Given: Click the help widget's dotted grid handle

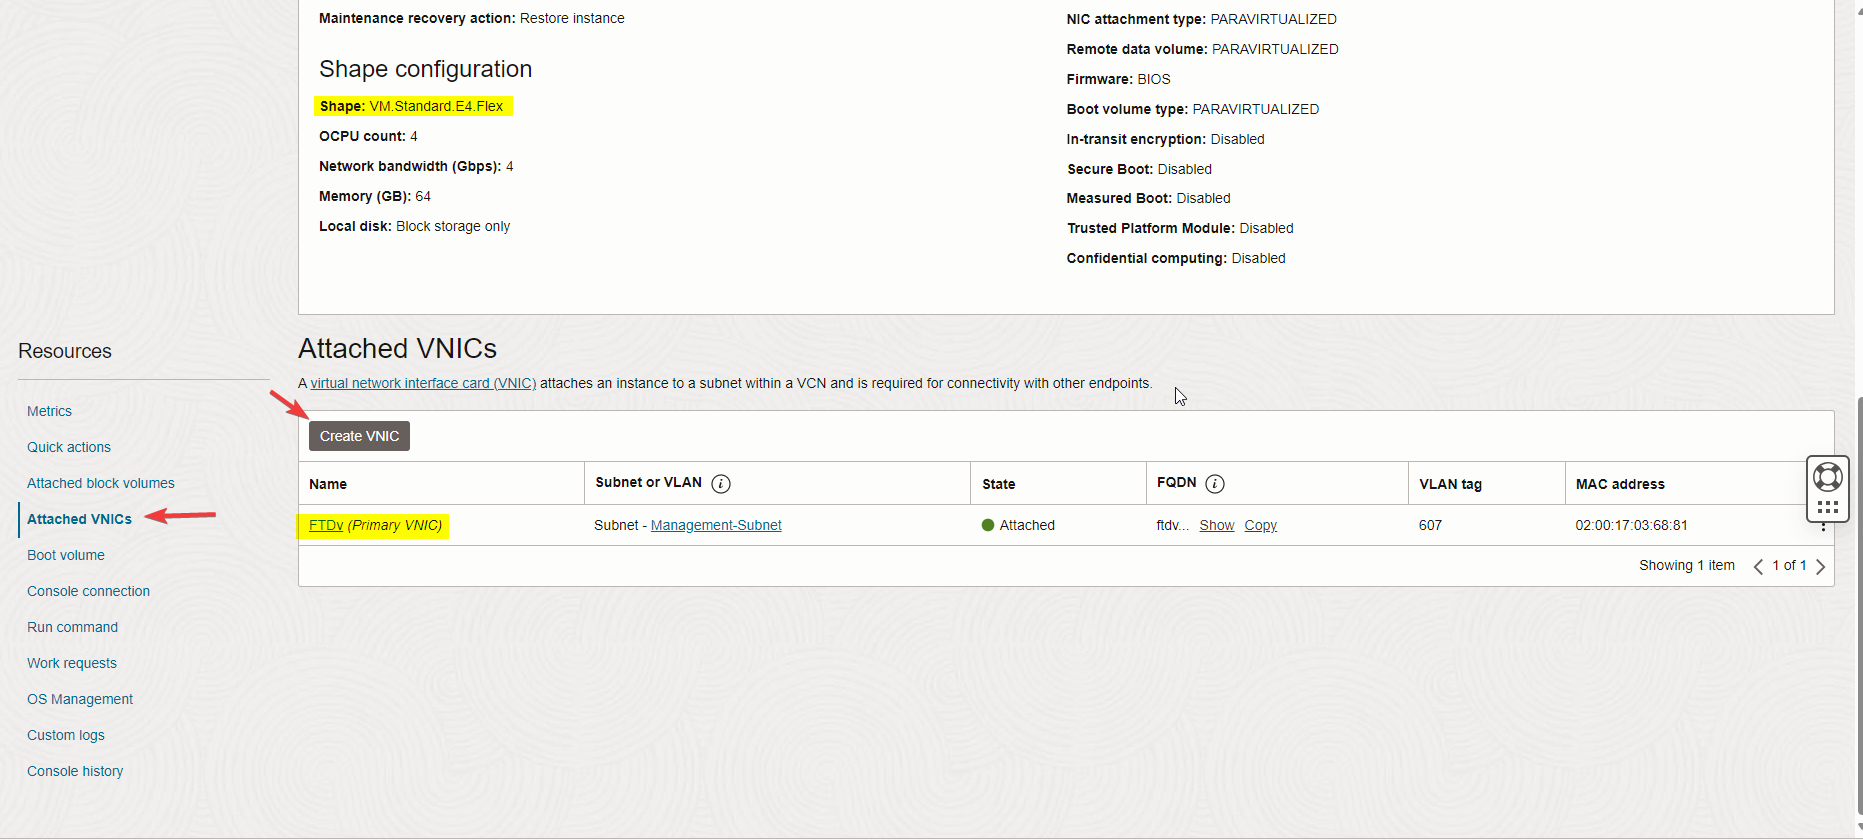Looking at the screenshot, I should pyautogui.click(x=1827, y=508).
